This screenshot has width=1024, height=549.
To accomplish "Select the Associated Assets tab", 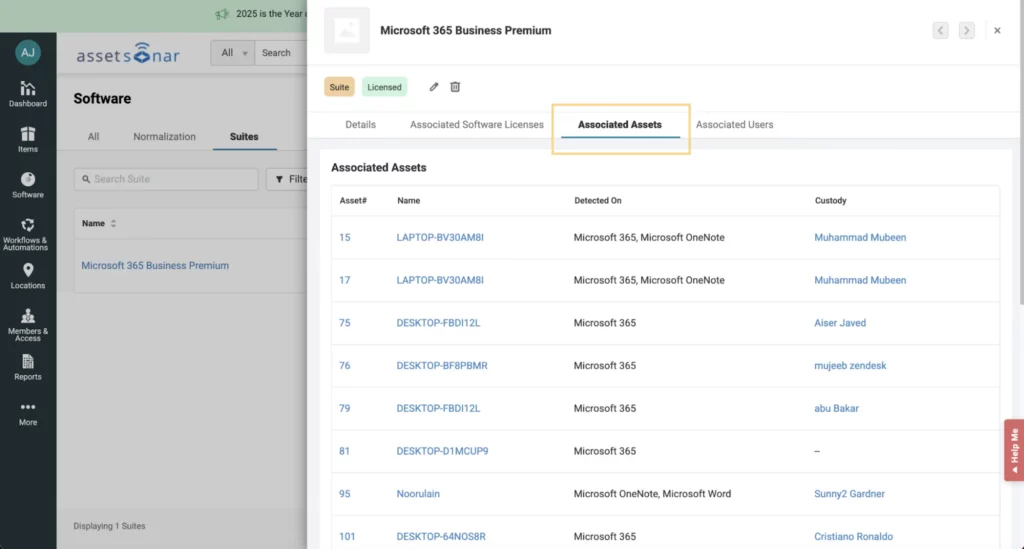I will 620,125.
